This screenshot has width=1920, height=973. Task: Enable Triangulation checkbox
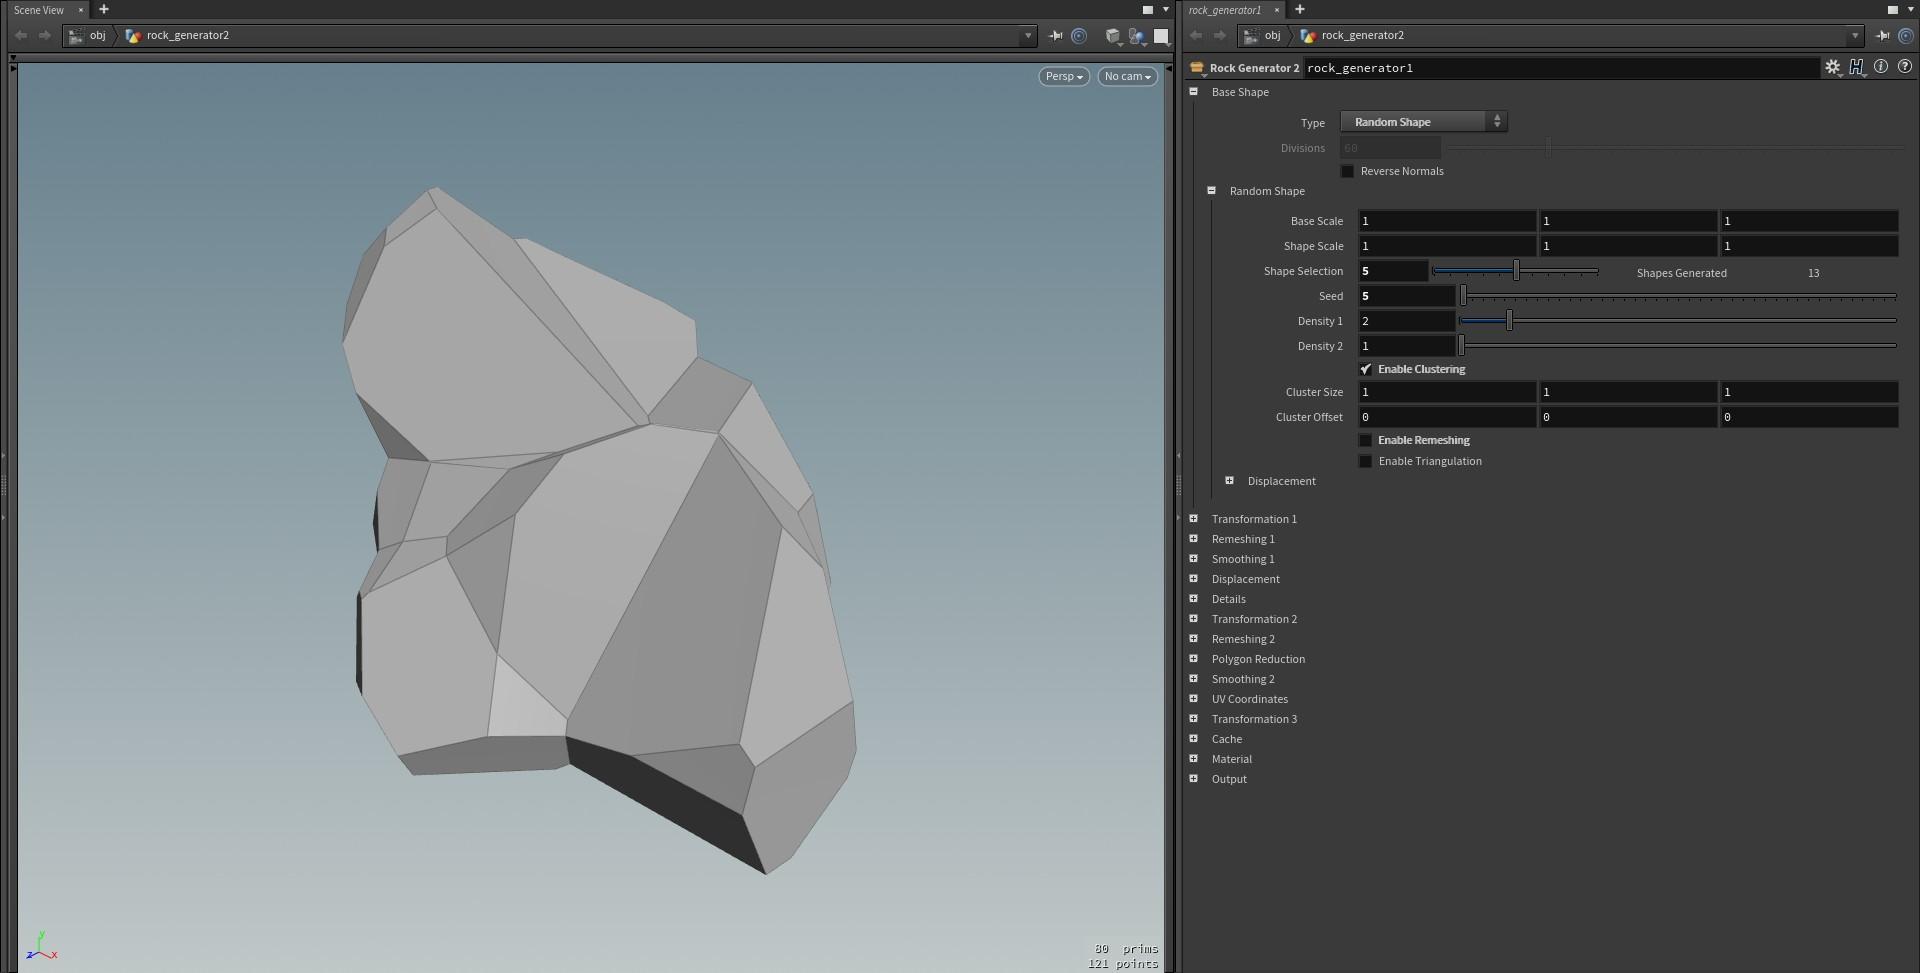1366,461
